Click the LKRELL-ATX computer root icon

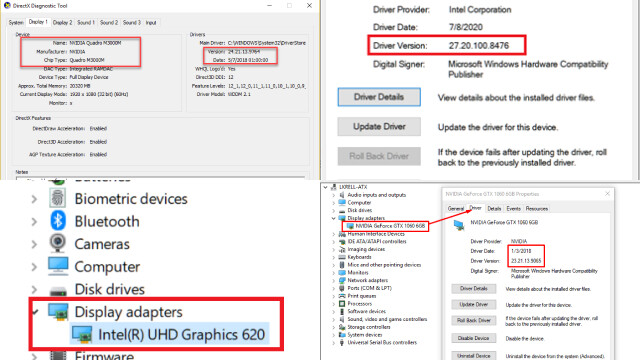(x=333, y=187)
